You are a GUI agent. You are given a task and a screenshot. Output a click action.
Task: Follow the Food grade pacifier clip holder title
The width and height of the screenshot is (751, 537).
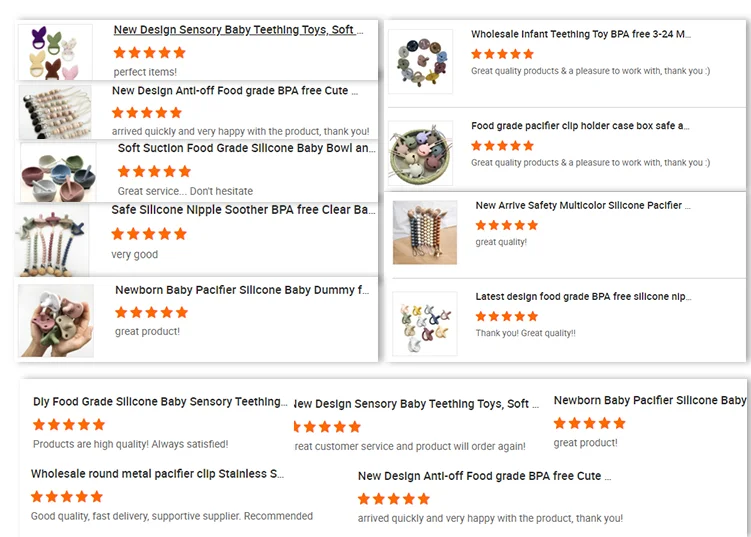(x=580, y=126)
